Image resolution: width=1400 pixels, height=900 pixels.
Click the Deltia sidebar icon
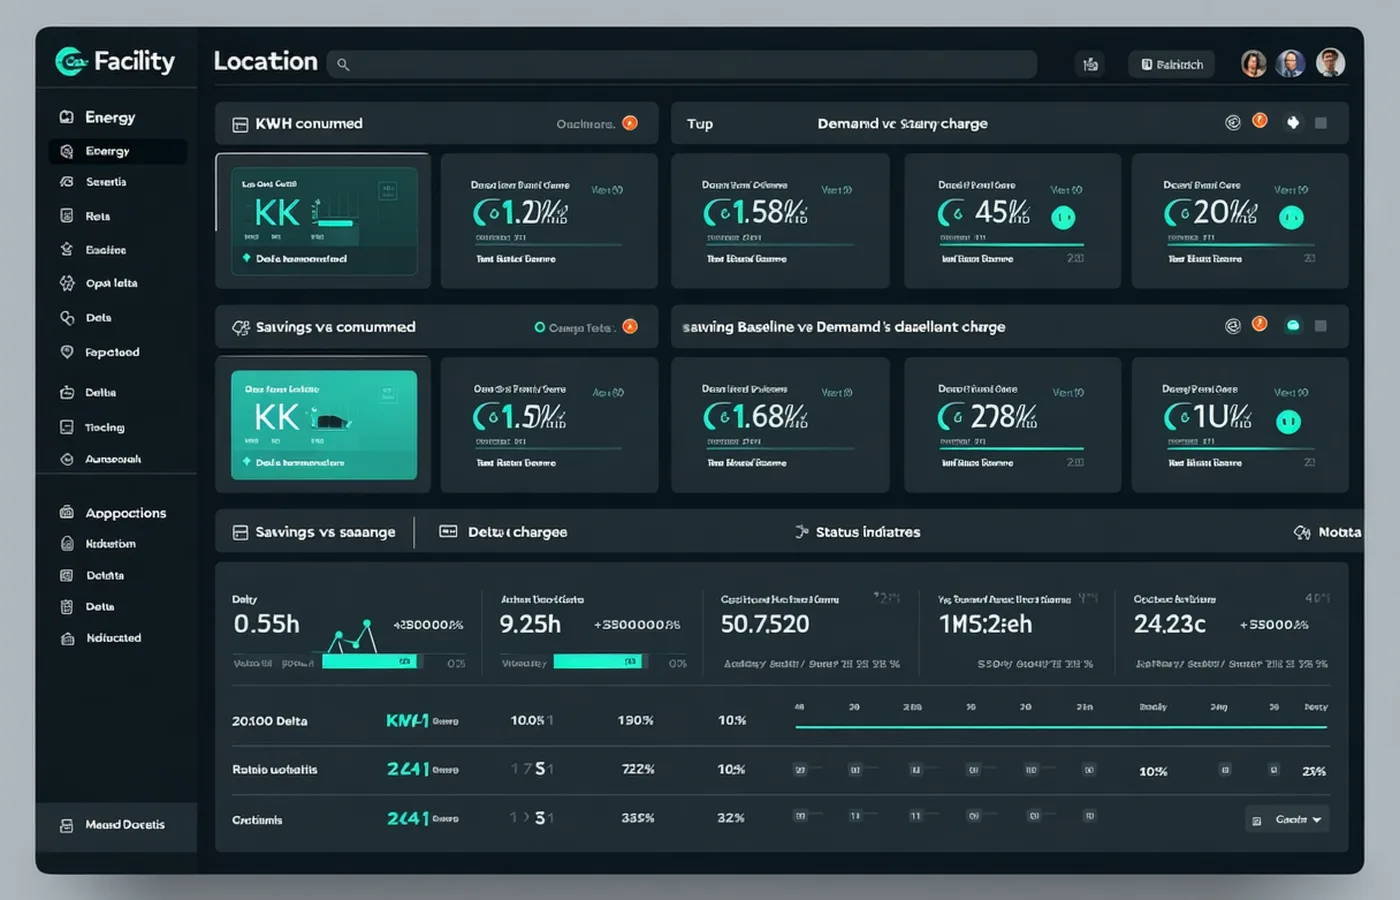click(x=67, y=393)
